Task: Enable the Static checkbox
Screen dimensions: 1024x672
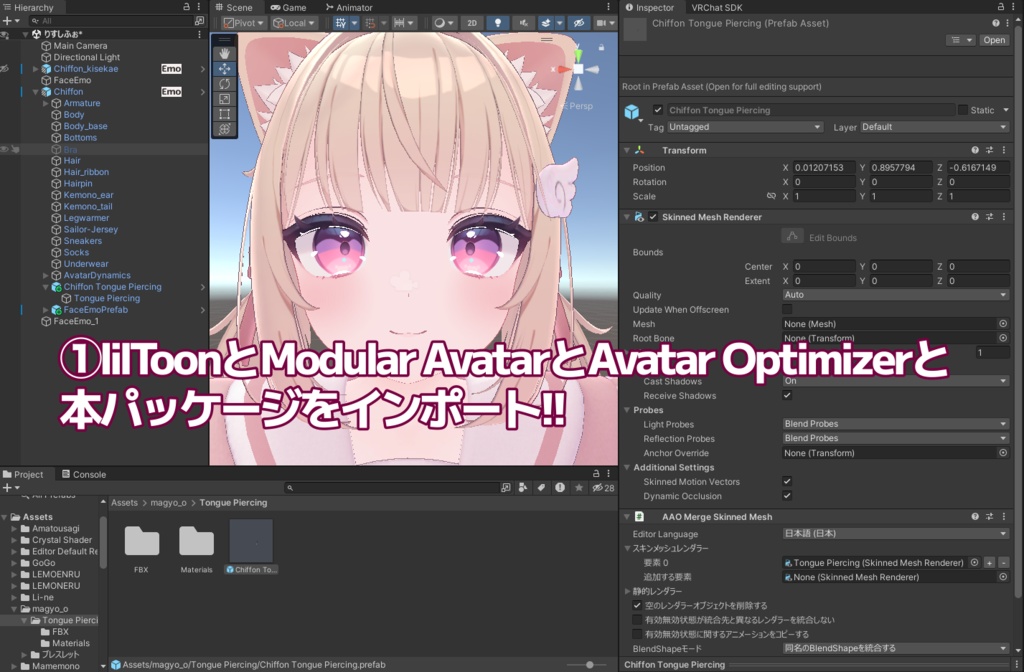Action: point(963,110)
